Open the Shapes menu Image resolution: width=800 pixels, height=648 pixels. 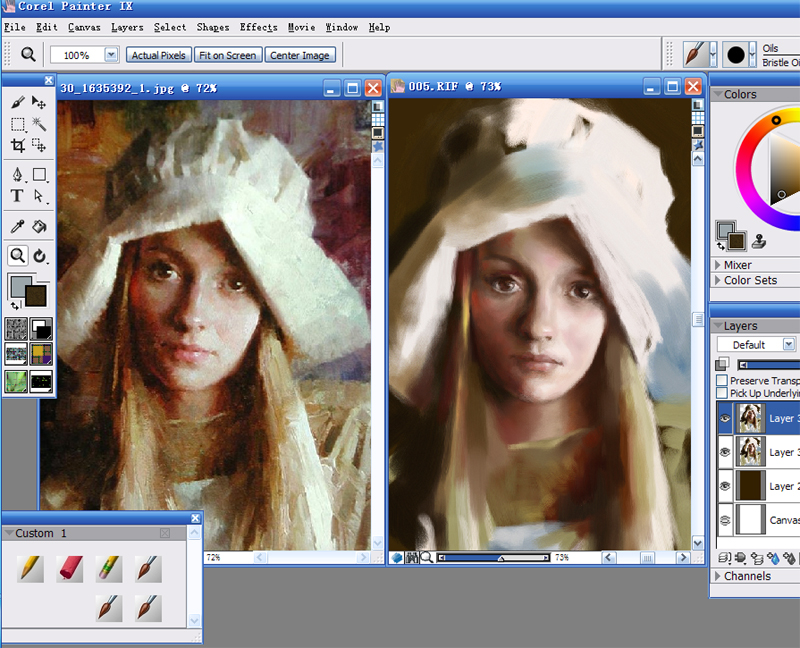pyautogui.click(x=213, y=27)
